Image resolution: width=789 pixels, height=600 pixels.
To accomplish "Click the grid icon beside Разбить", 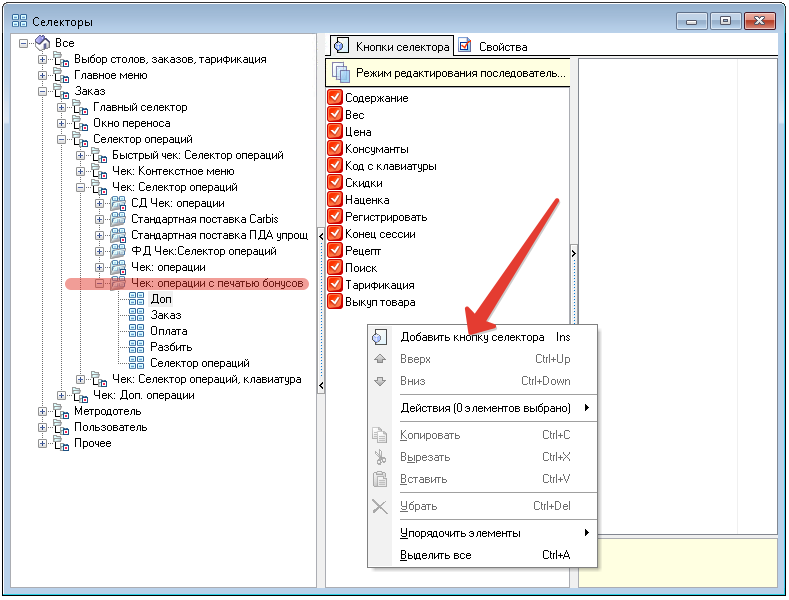I will tap(136, 347).
